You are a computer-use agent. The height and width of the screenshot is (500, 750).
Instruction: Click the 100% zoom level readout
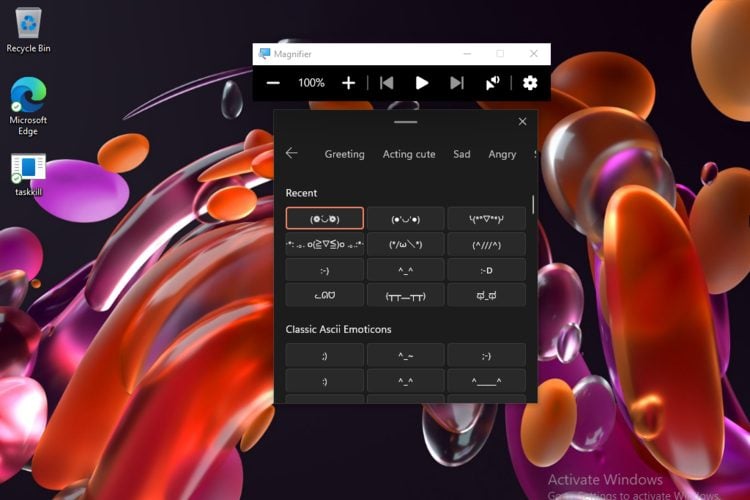(311, 83)
